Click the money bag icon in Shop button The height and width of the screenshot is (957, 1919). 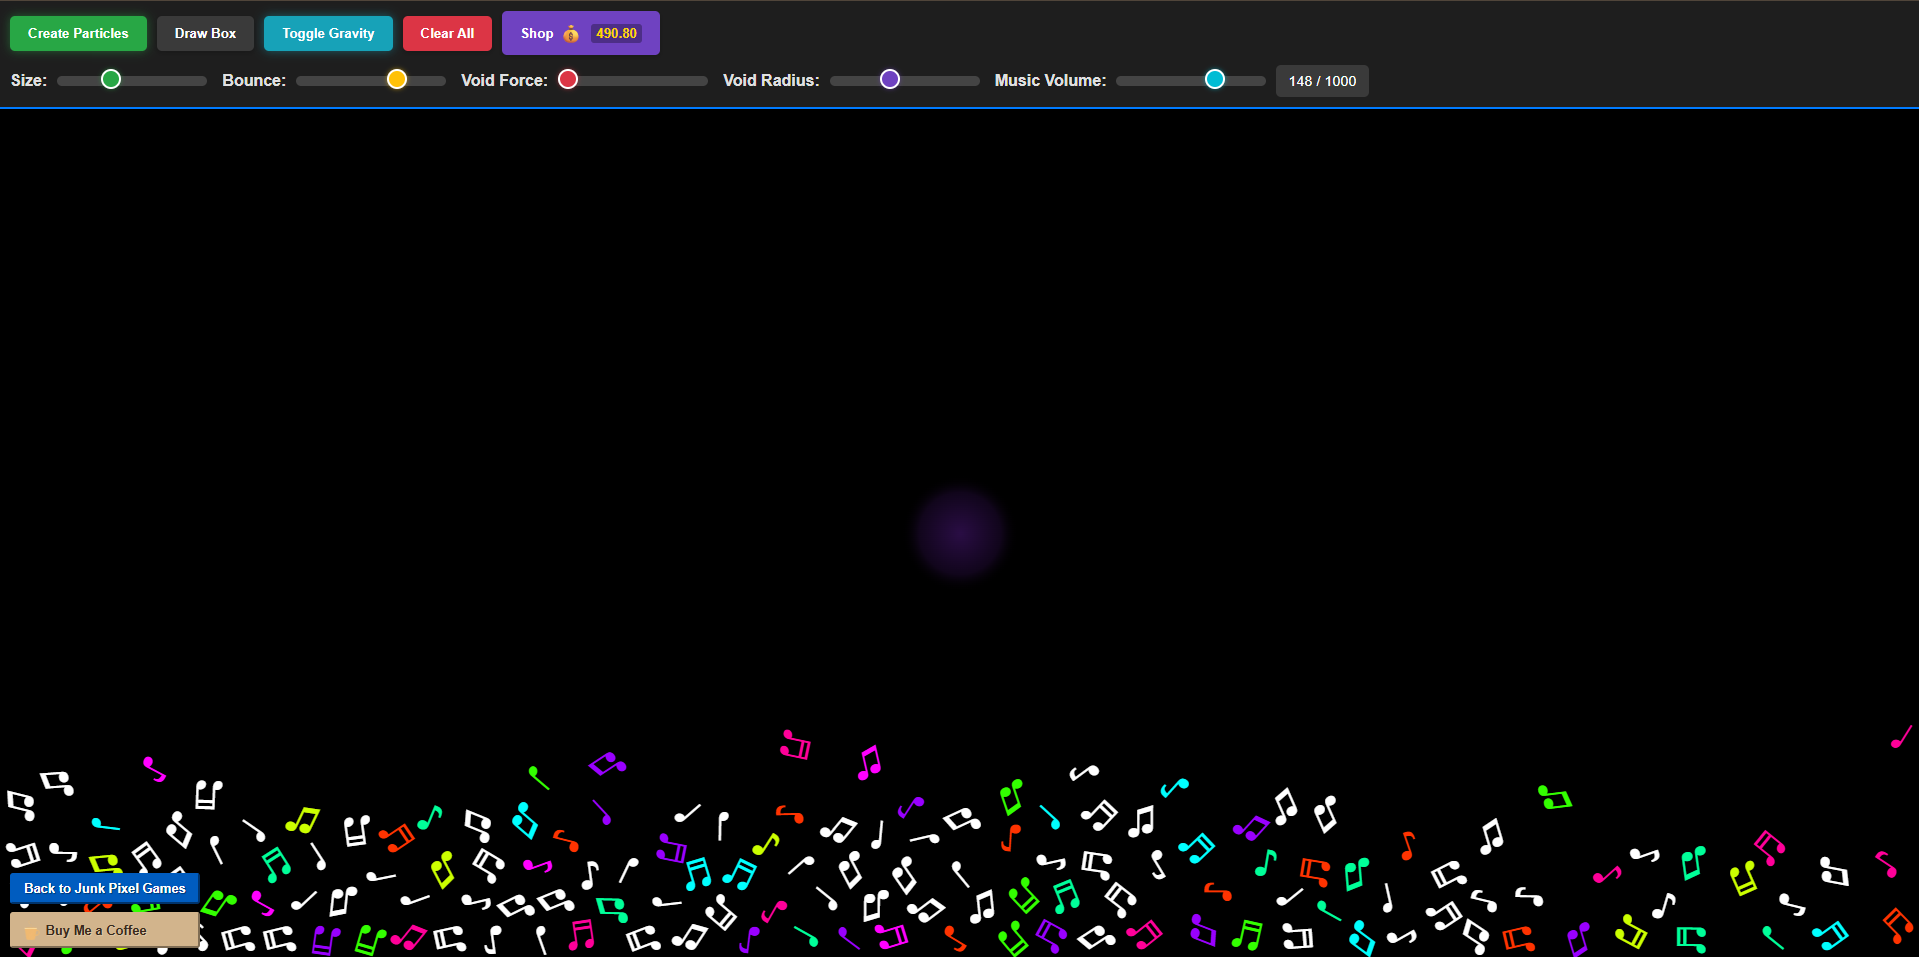tap(571, 34)
